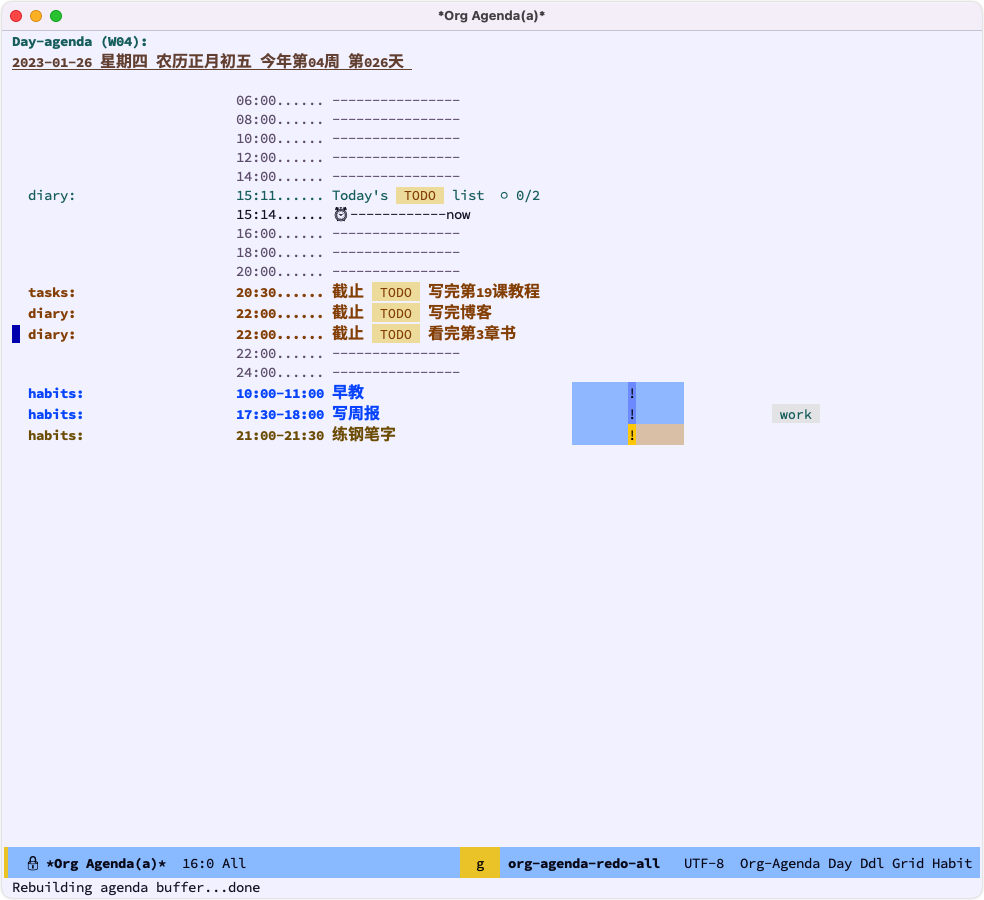Click the lock icon in the mode line
This screenshot has height=900, width=984.
coord(33,864)
